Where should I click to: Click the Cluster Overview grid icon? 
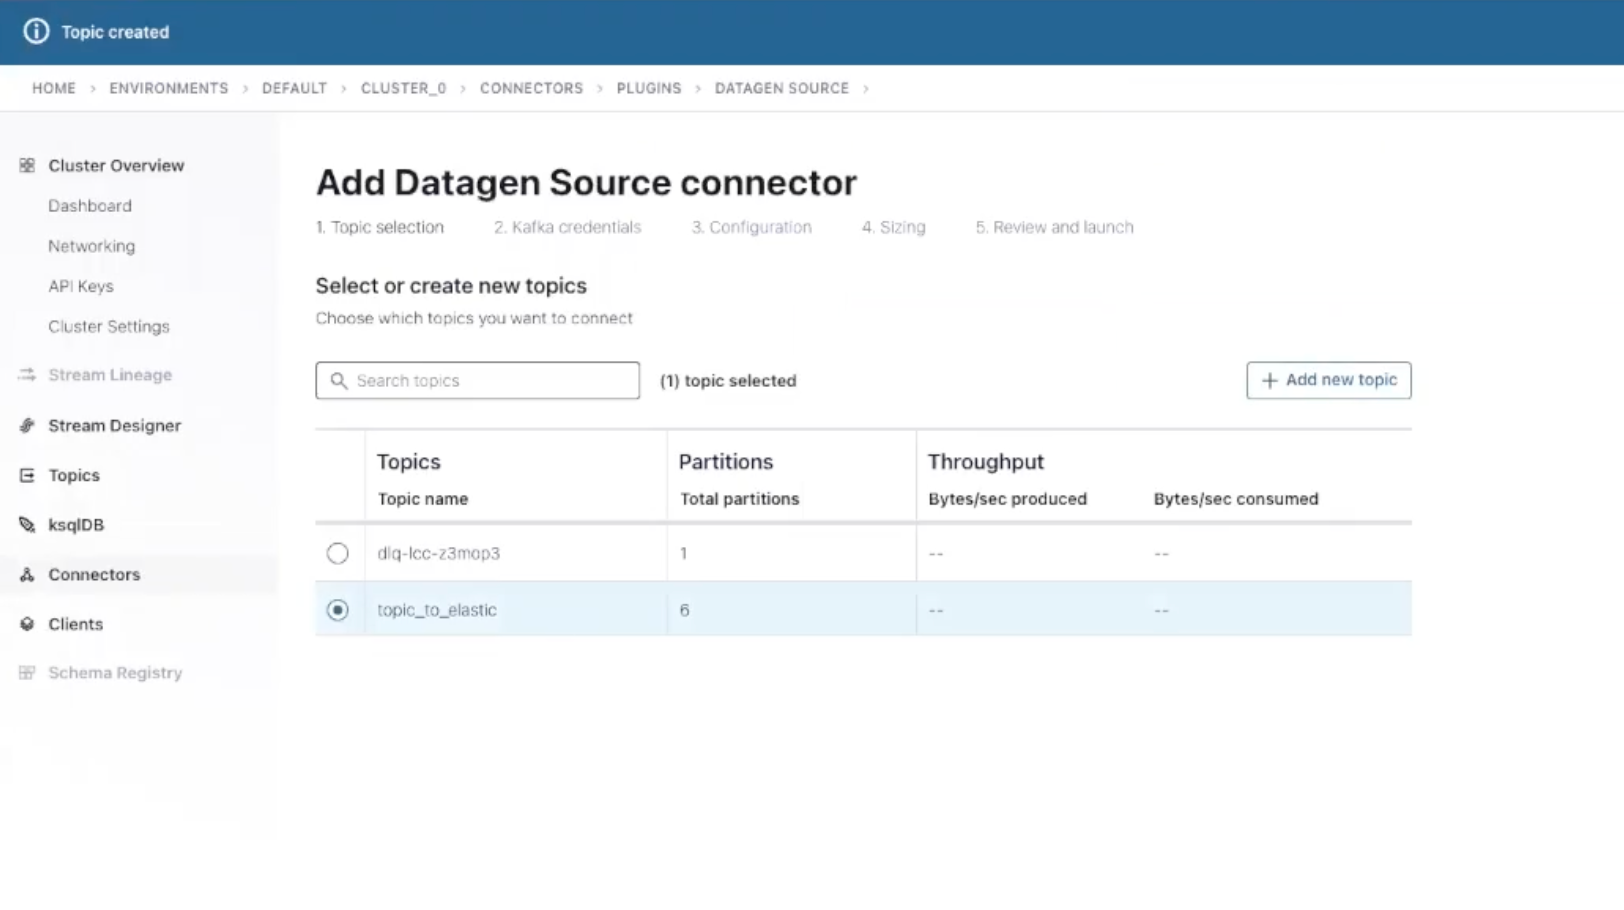27,165
